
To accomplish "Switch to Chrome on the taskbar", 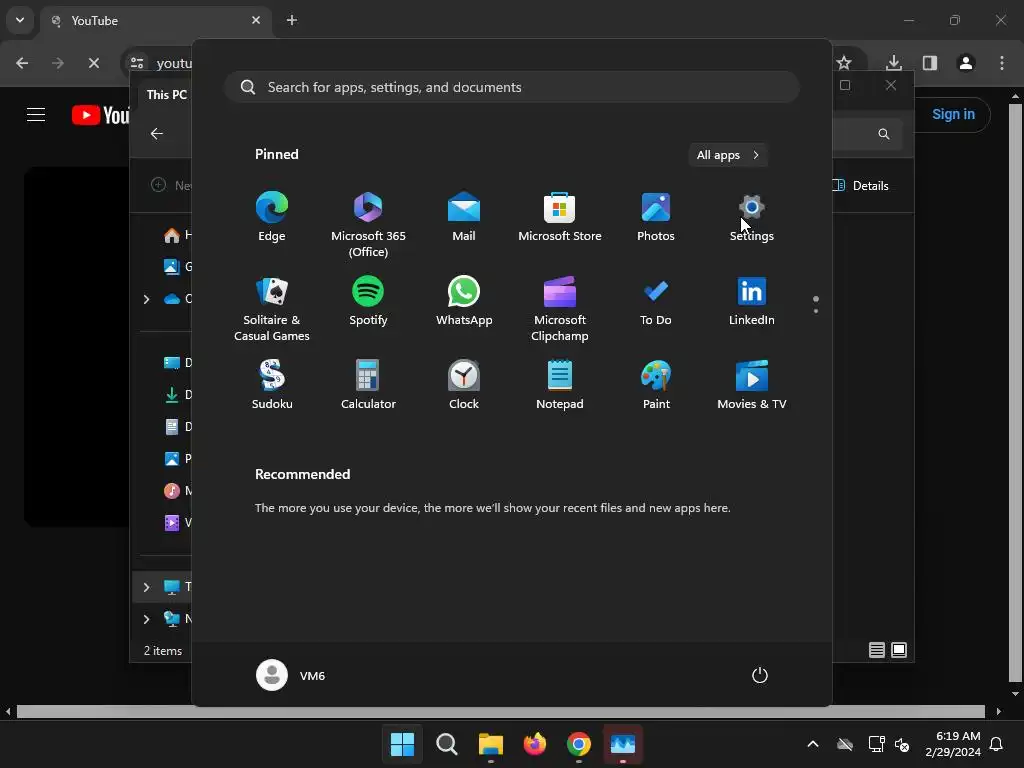I will 579,744.
